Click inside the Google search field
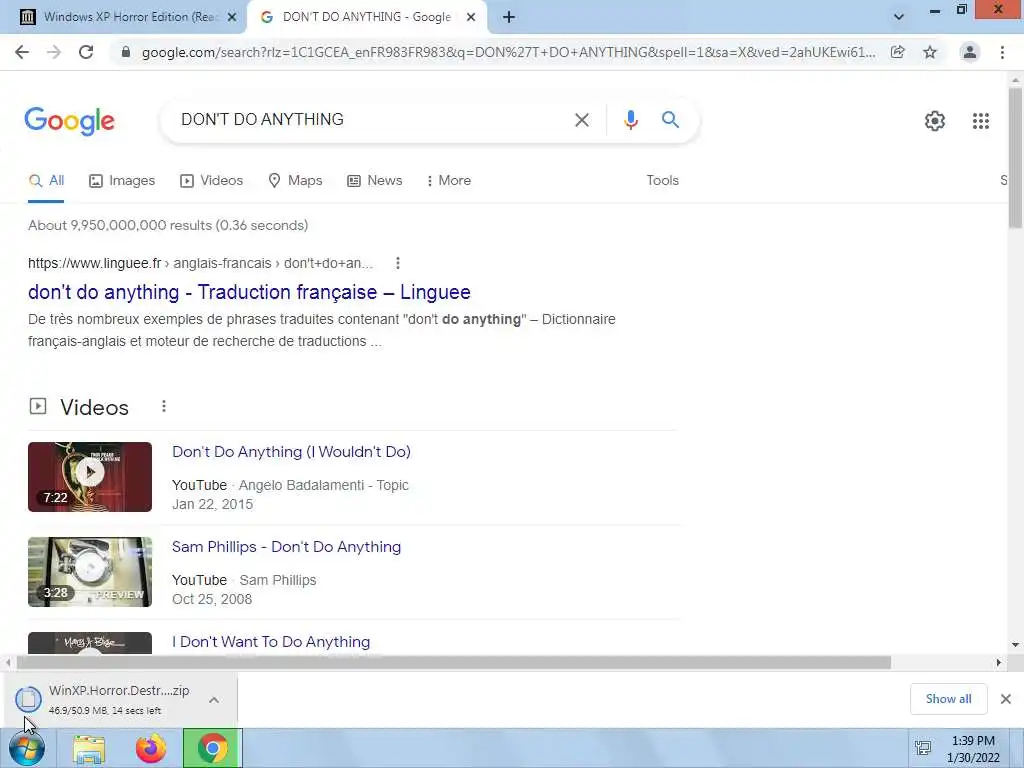 (x=372, y=120)
